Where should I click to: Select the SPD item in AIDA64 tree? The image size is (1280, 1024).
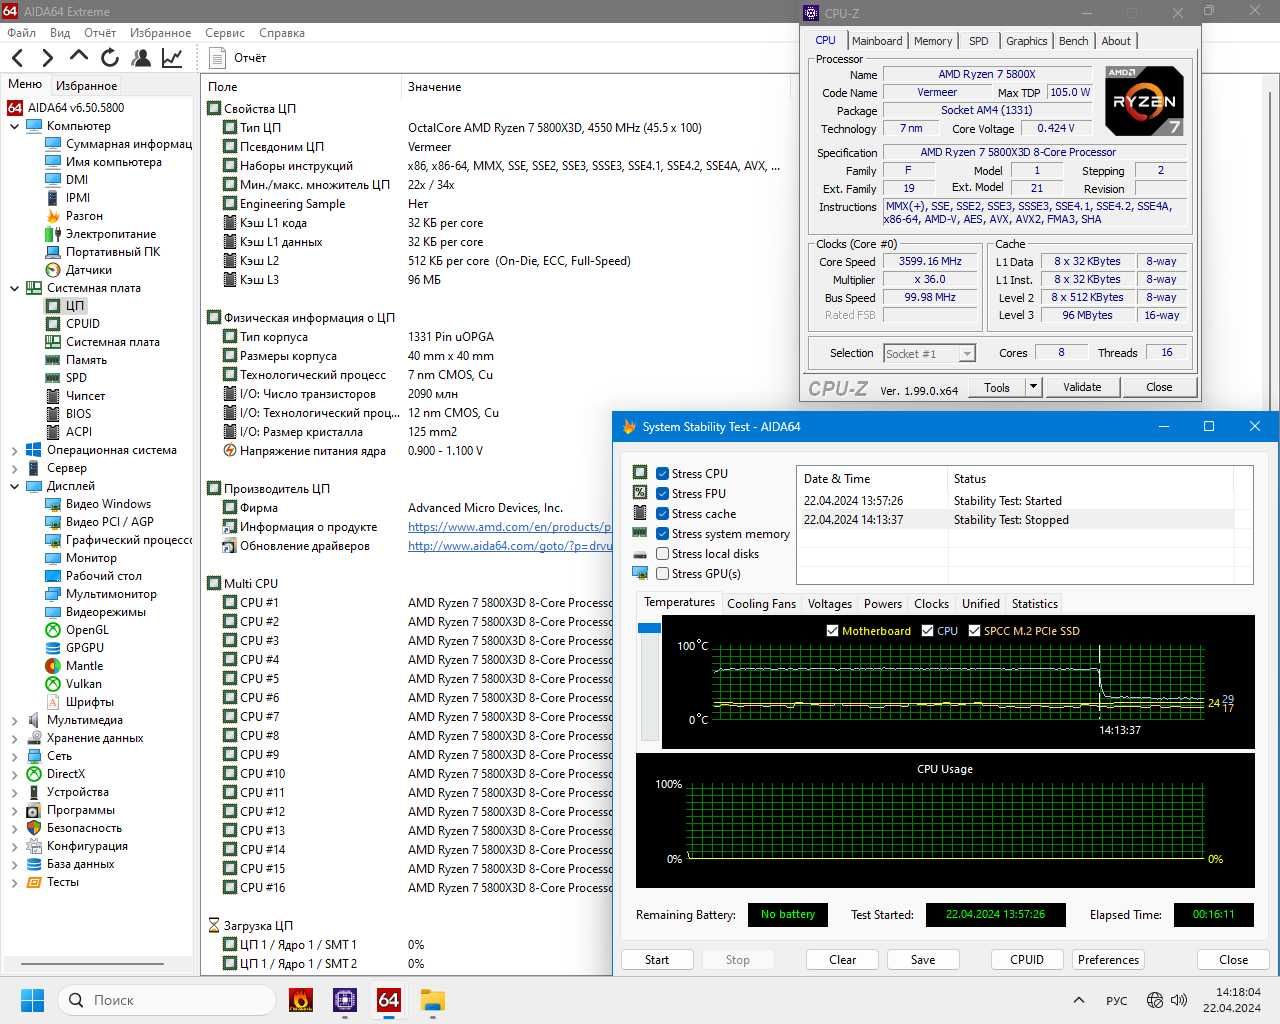tap(76, 378)
